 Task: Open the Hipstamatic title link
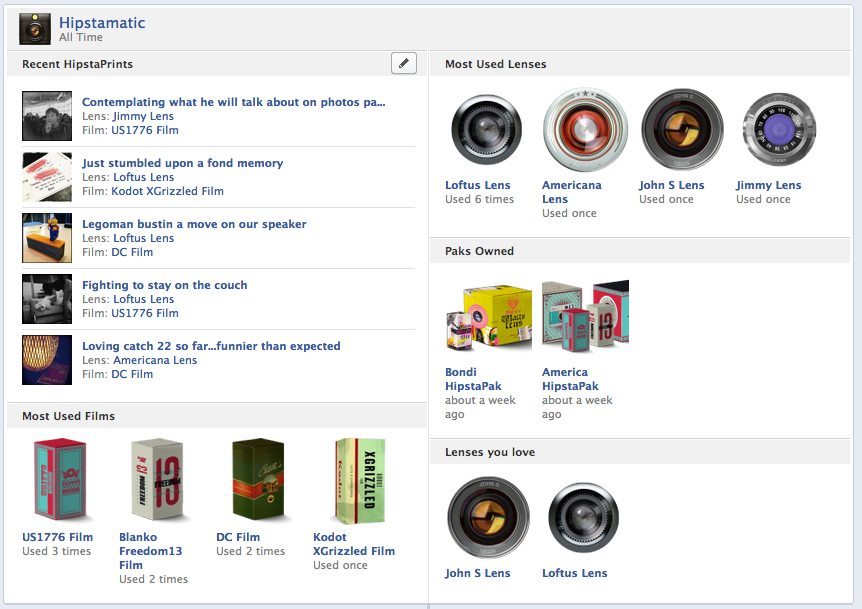point(102,23)
